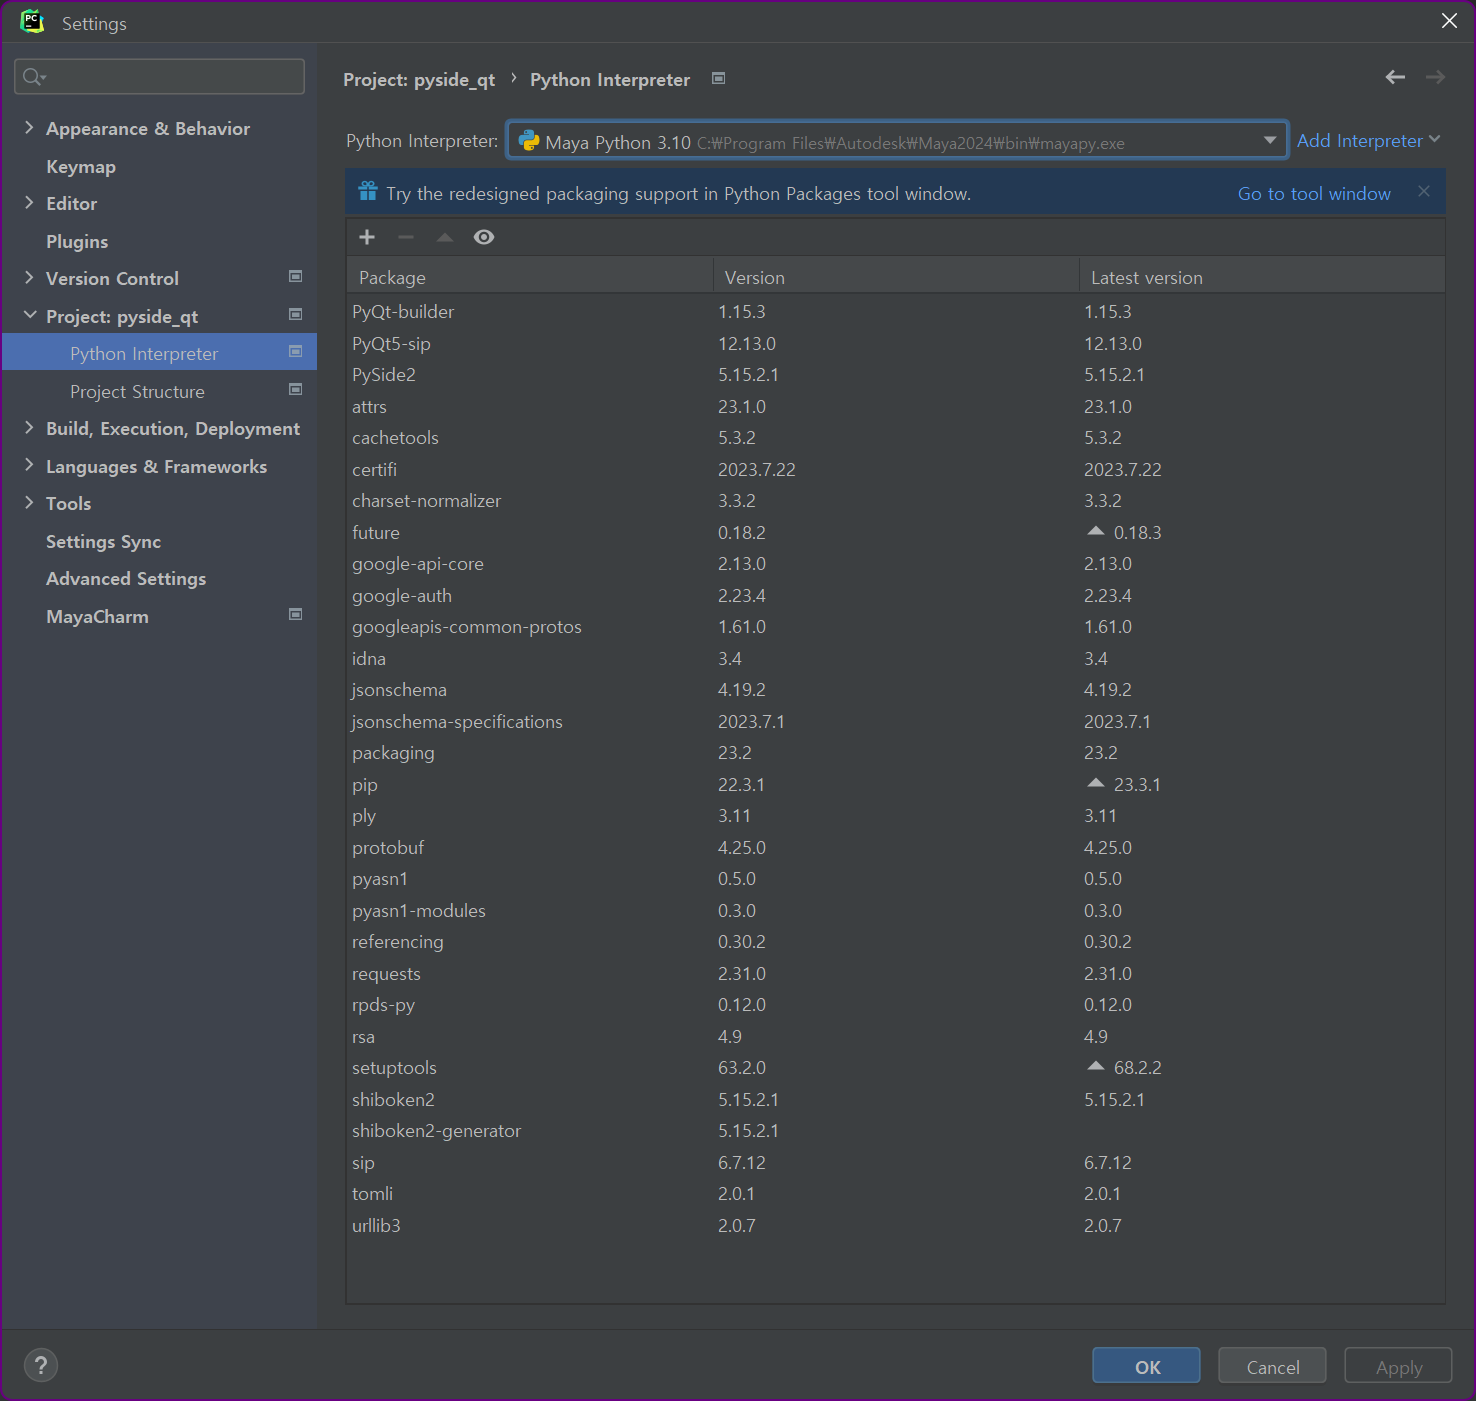Click the forward navigation arrow

click(x=1436, y=77)
